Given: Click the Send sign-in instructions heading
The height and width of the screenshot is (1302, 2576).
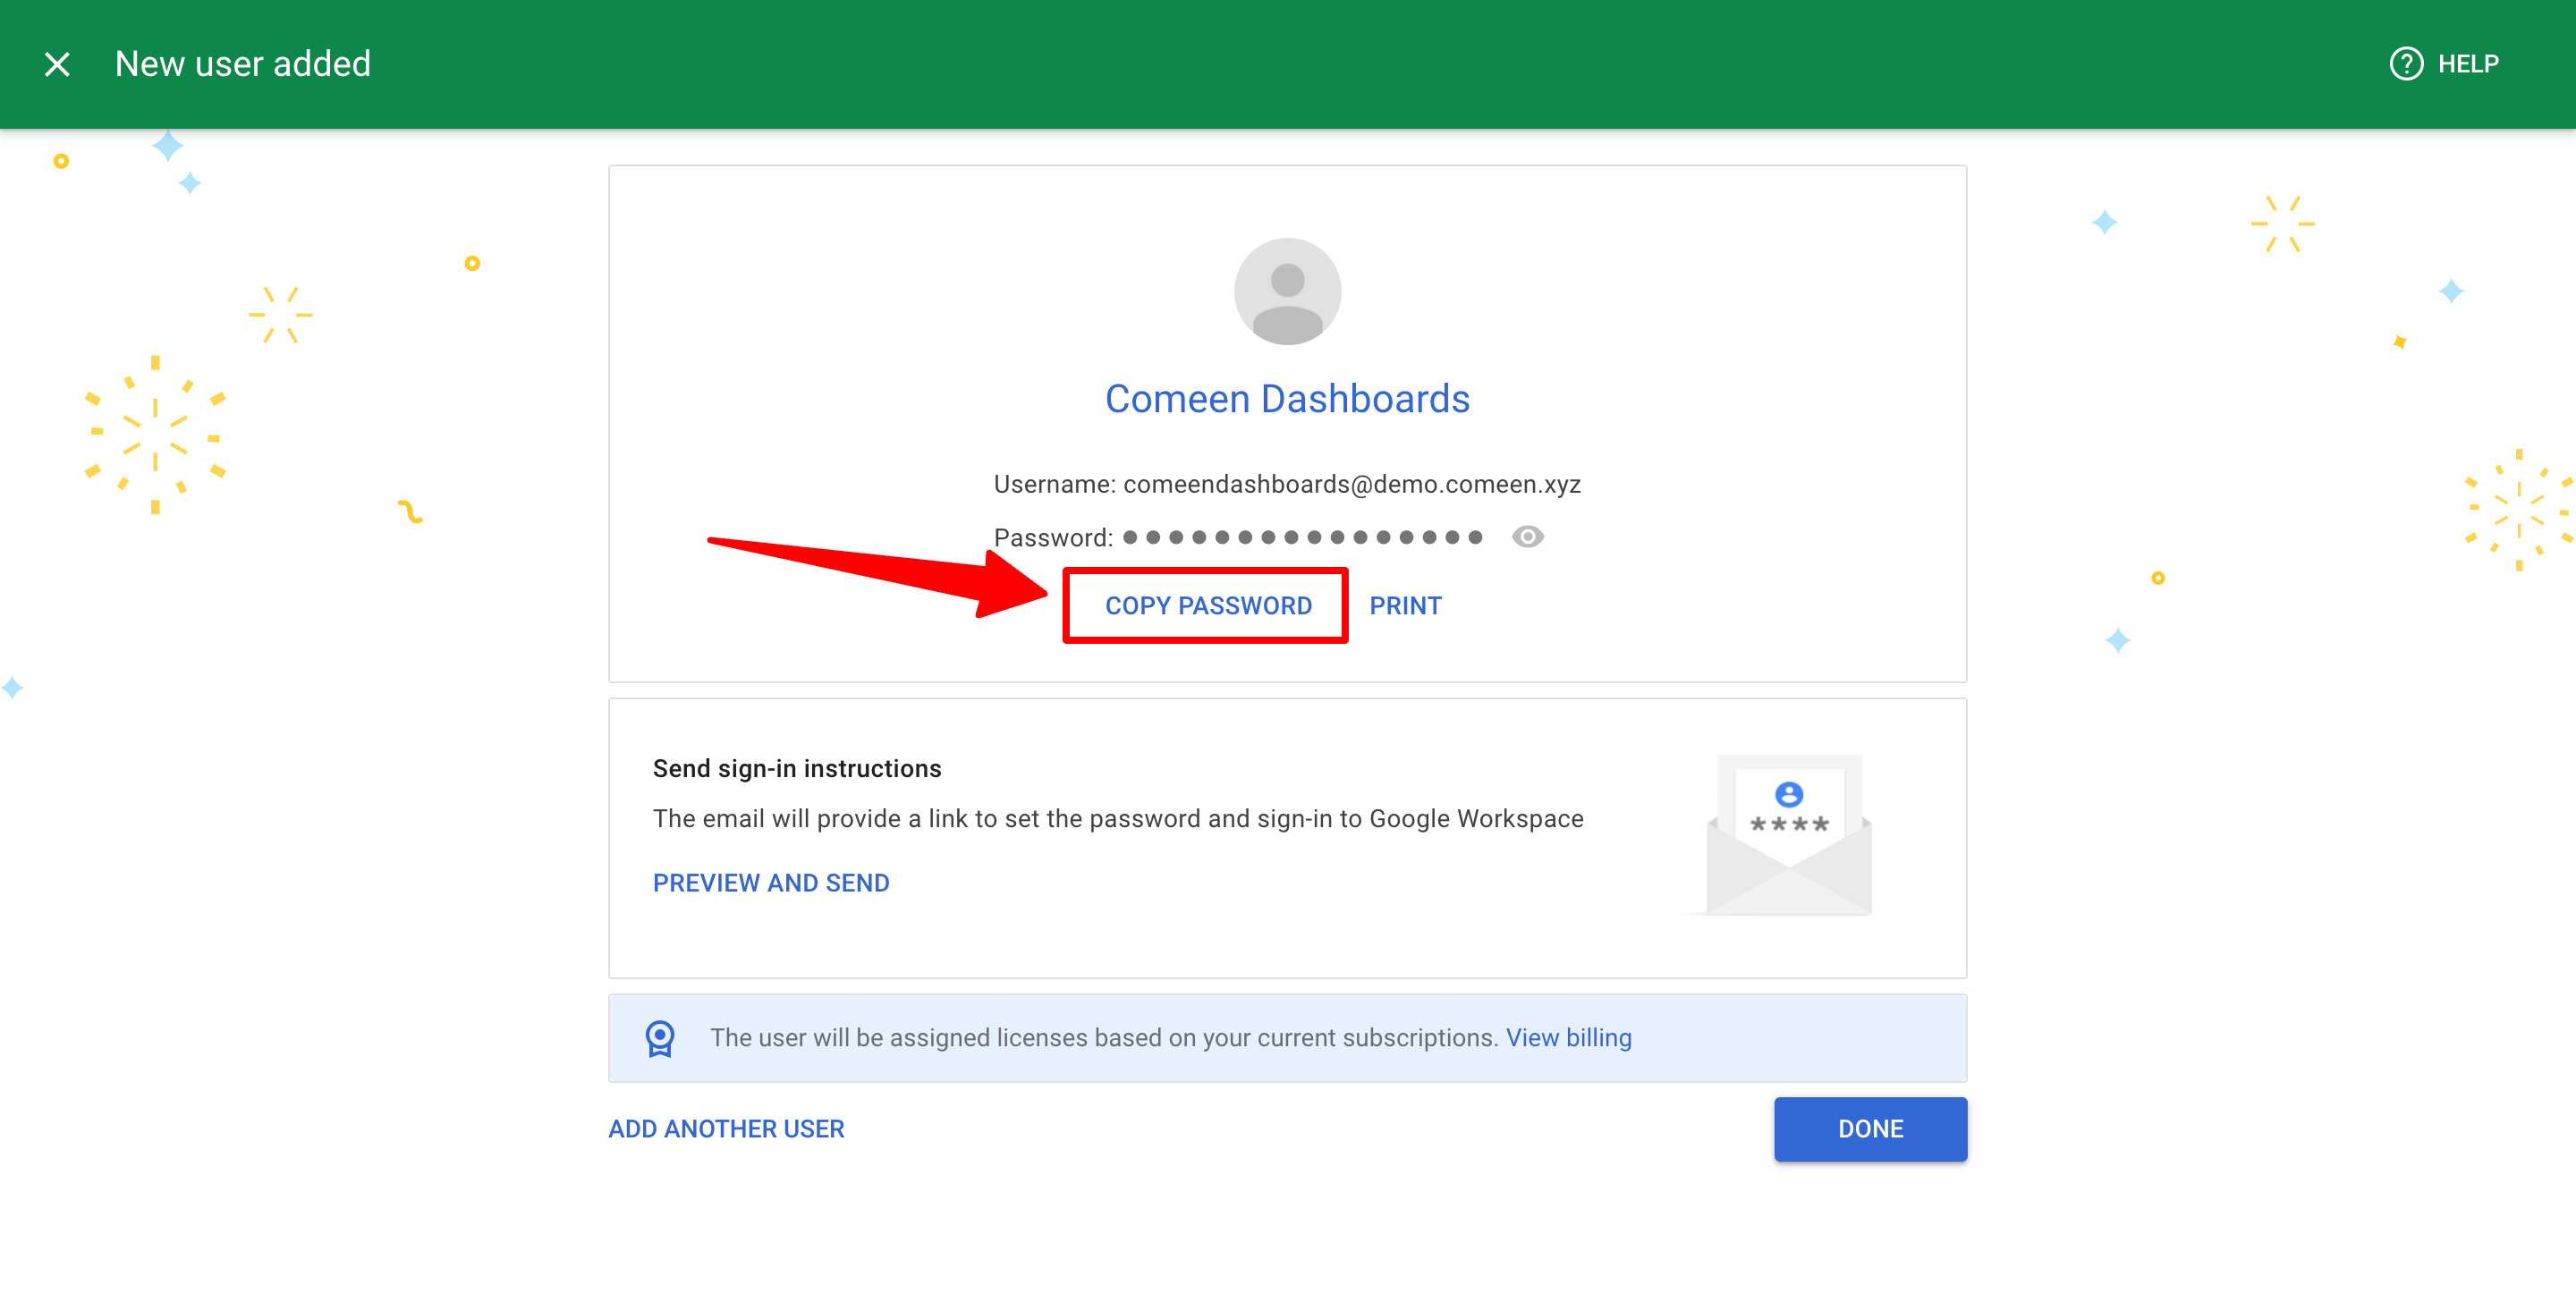Looking at the screenshot, I should [797, 769].
